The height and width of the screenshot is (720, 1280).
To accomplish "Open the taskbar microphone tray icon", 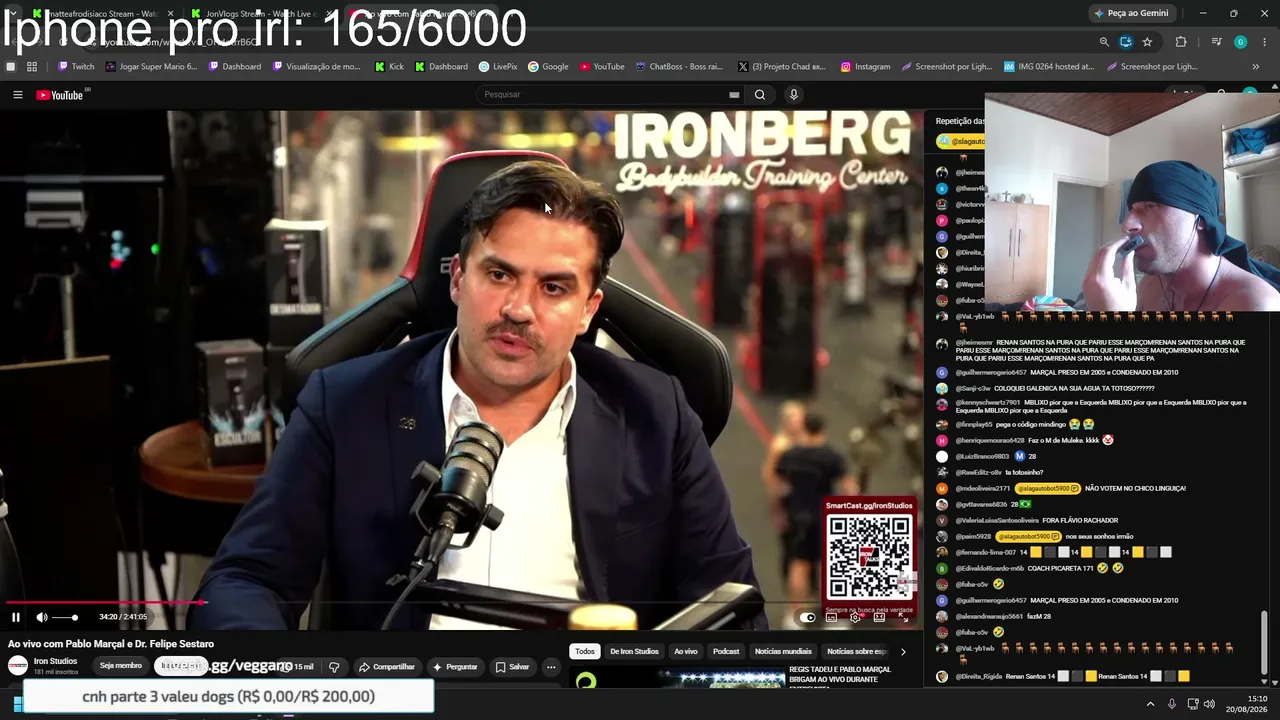I will point(1172,704).
